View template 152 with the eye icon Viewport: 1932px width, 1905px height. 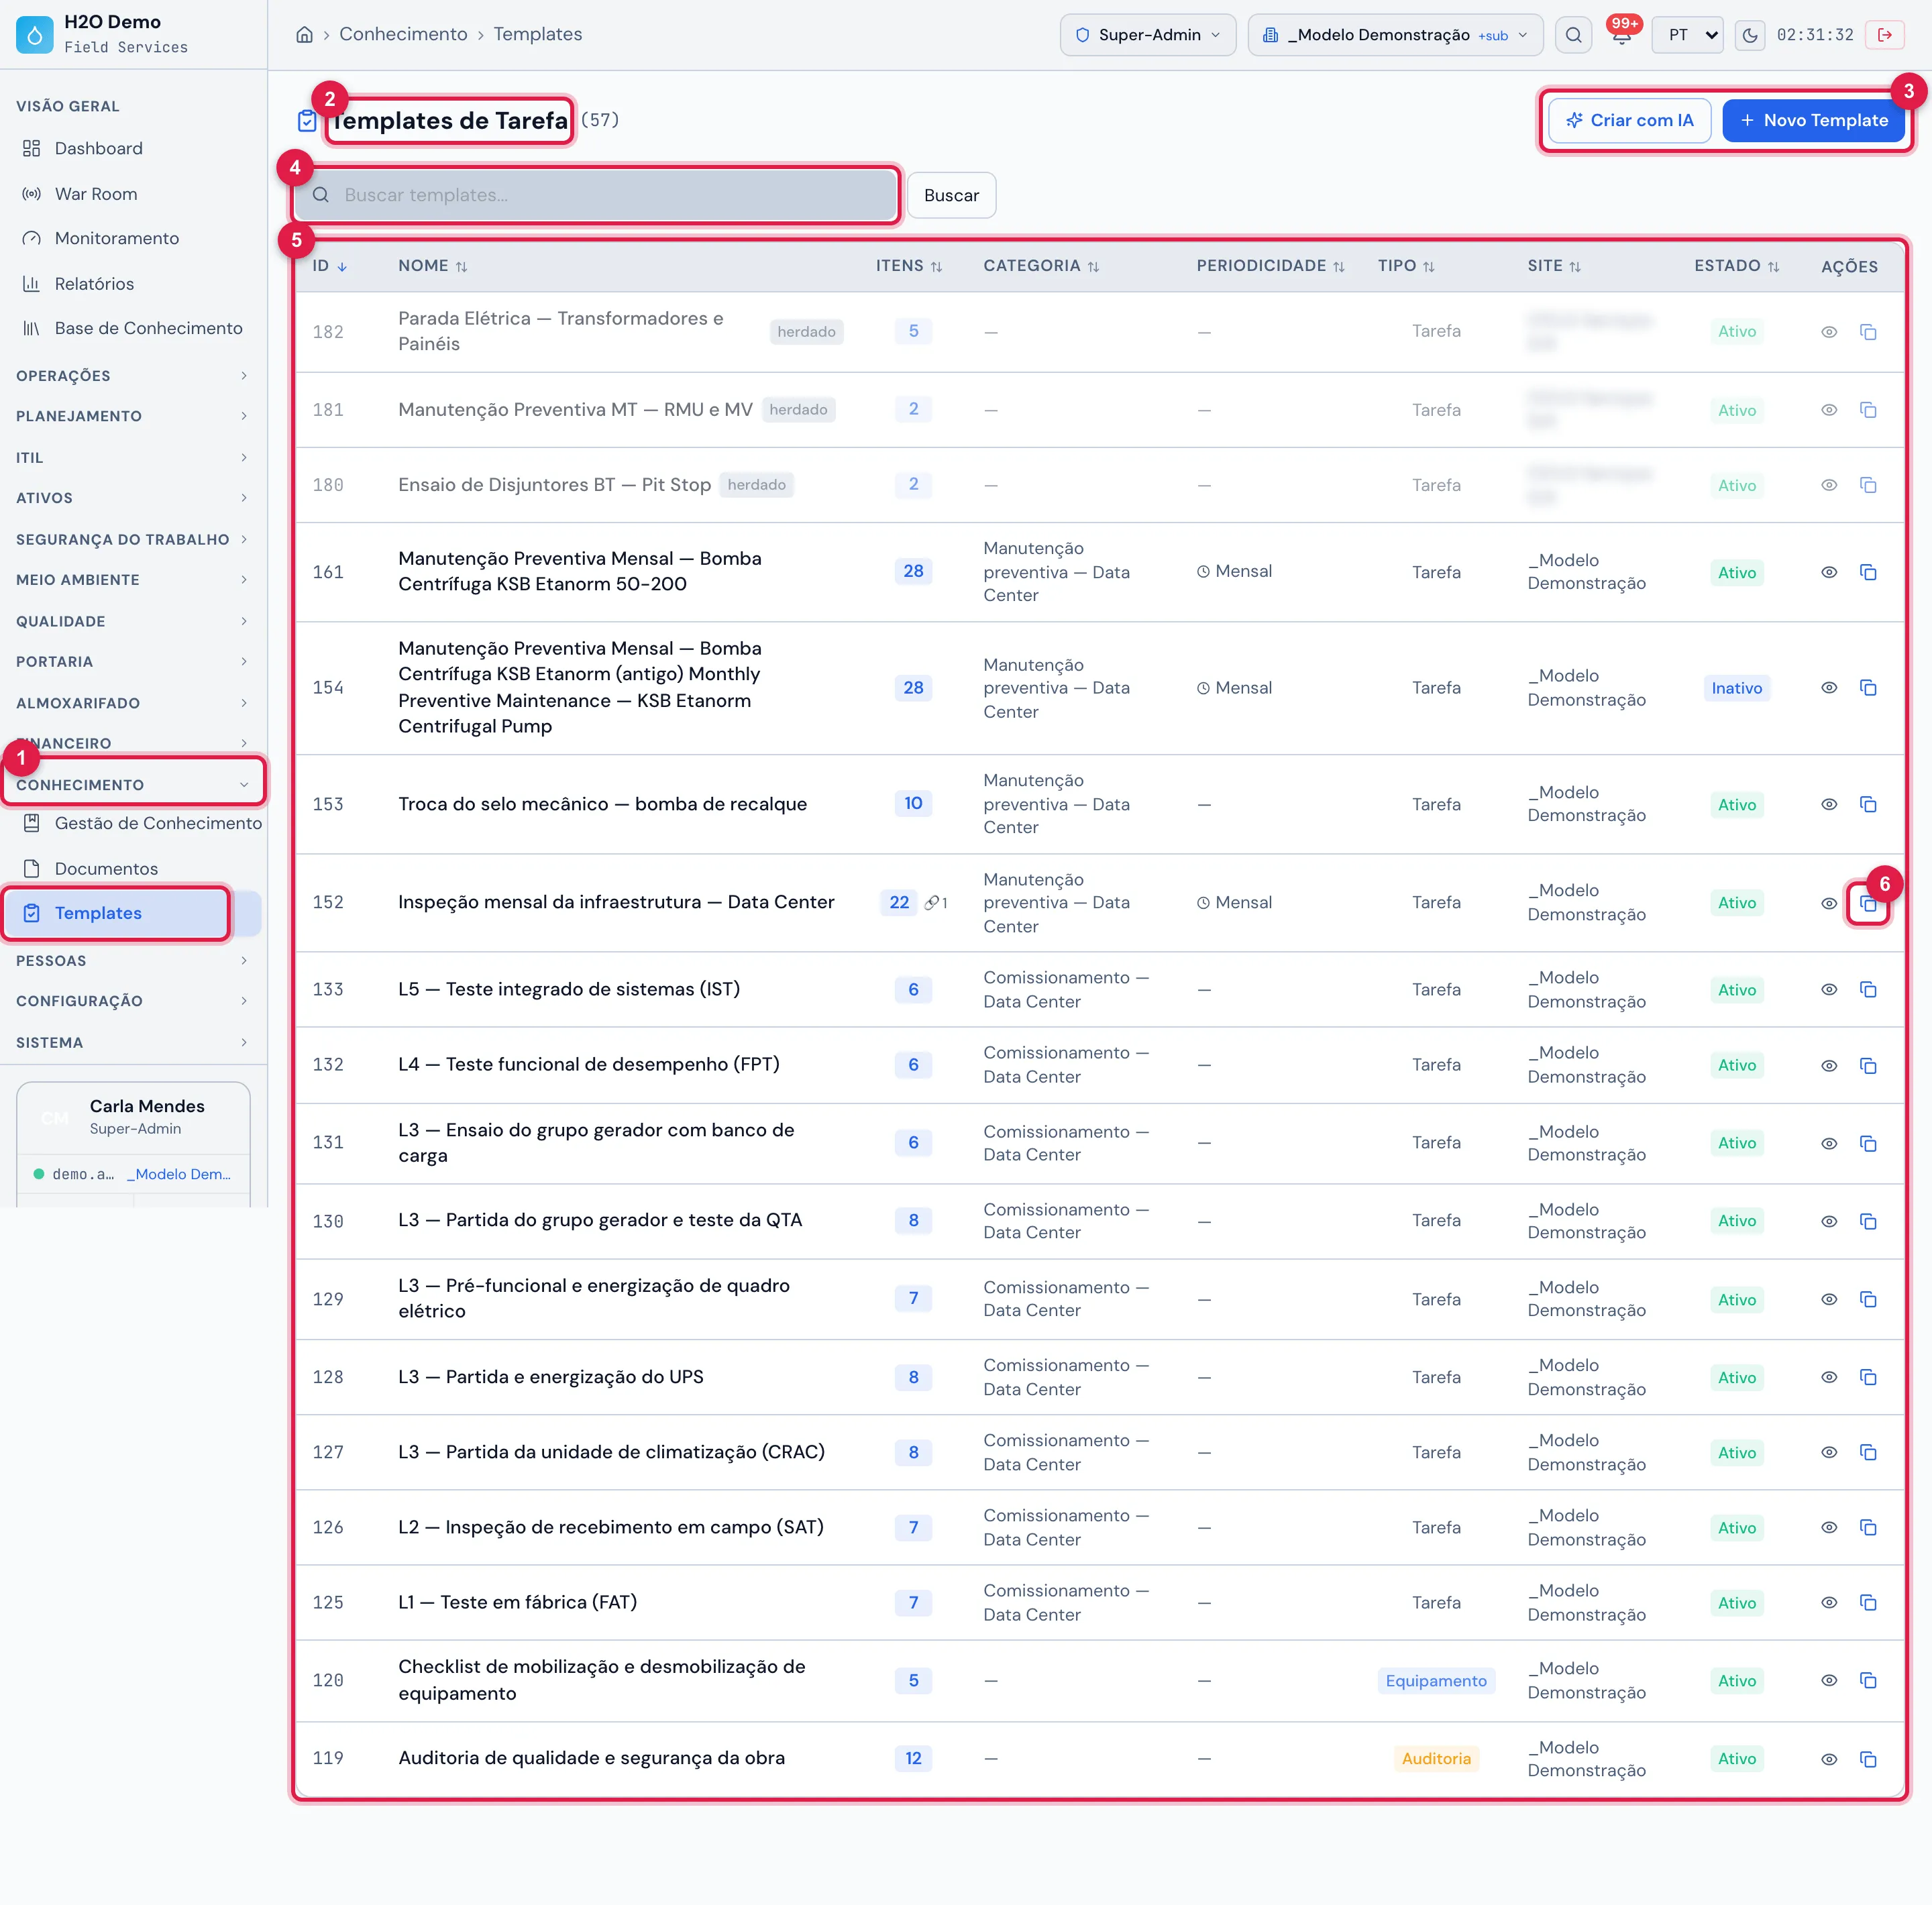click(1828, 904)
